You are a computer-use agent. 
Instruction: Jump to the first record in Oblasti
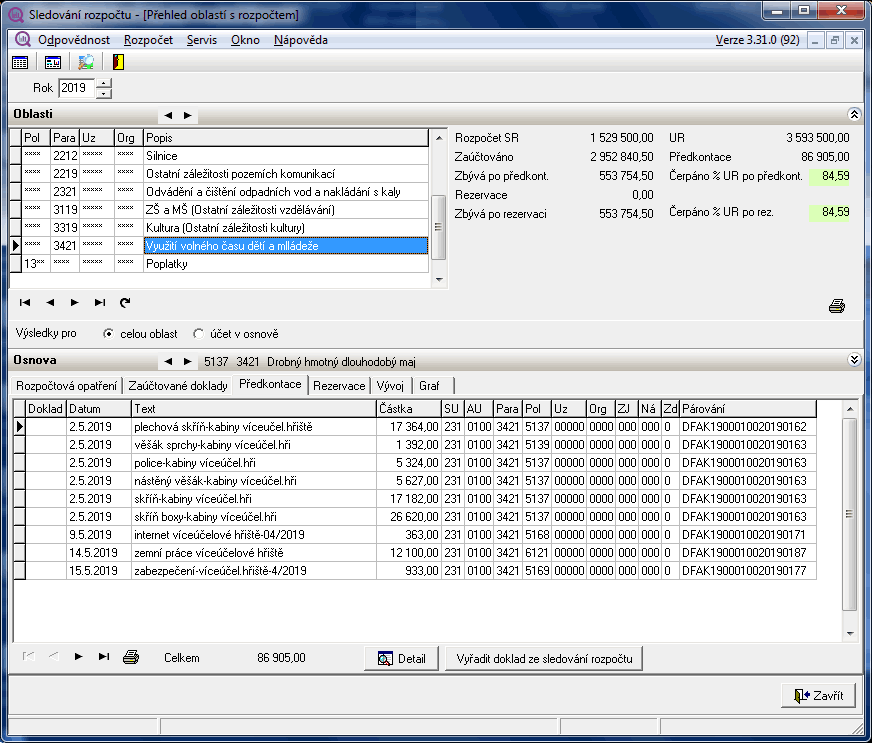click(25, 302)
